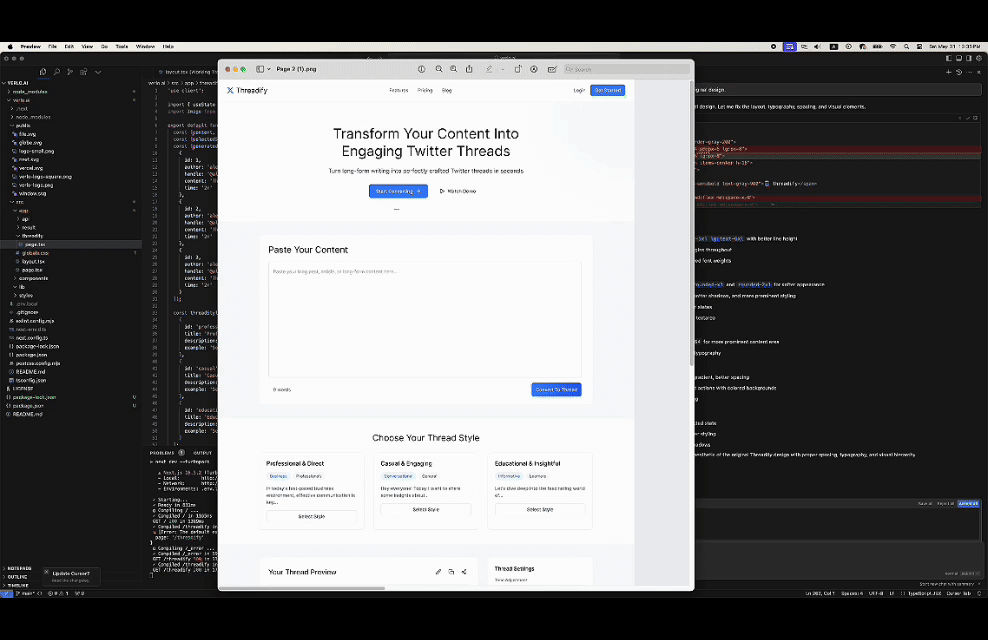Open the chat panel more actions menu
Viewport: 988px width, 640px height.
969,72
